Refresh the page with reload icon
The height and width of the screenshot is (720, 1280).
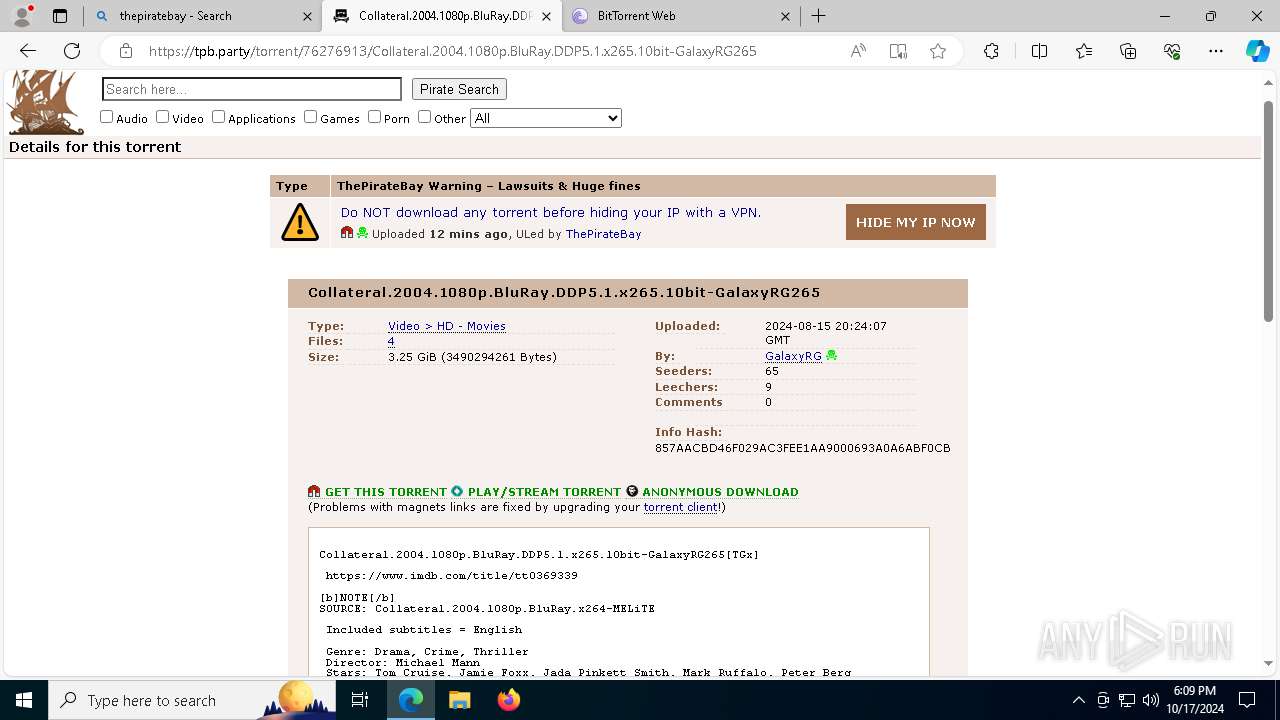click(x=72, y=51)
